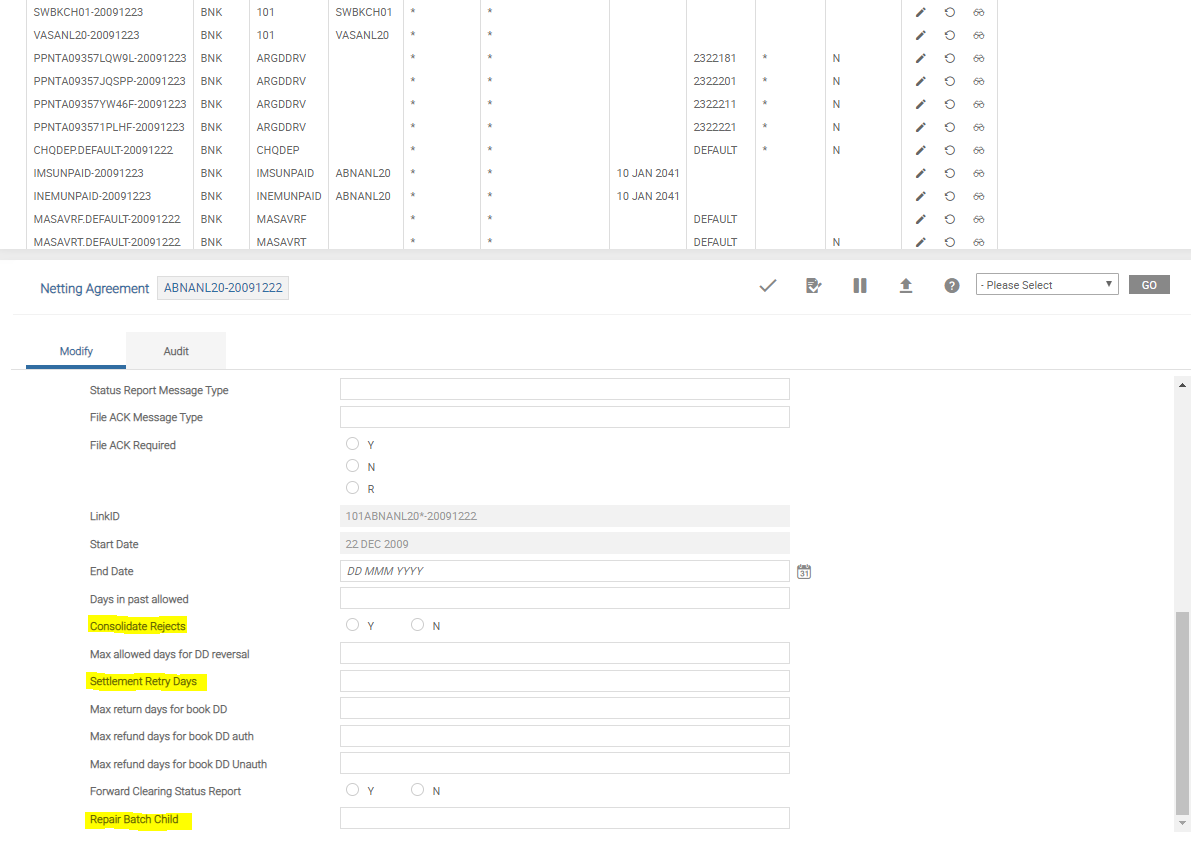
Task: View SWBKCH01-20091223 row using glasses icon
Action: click(x=979, y=12)
